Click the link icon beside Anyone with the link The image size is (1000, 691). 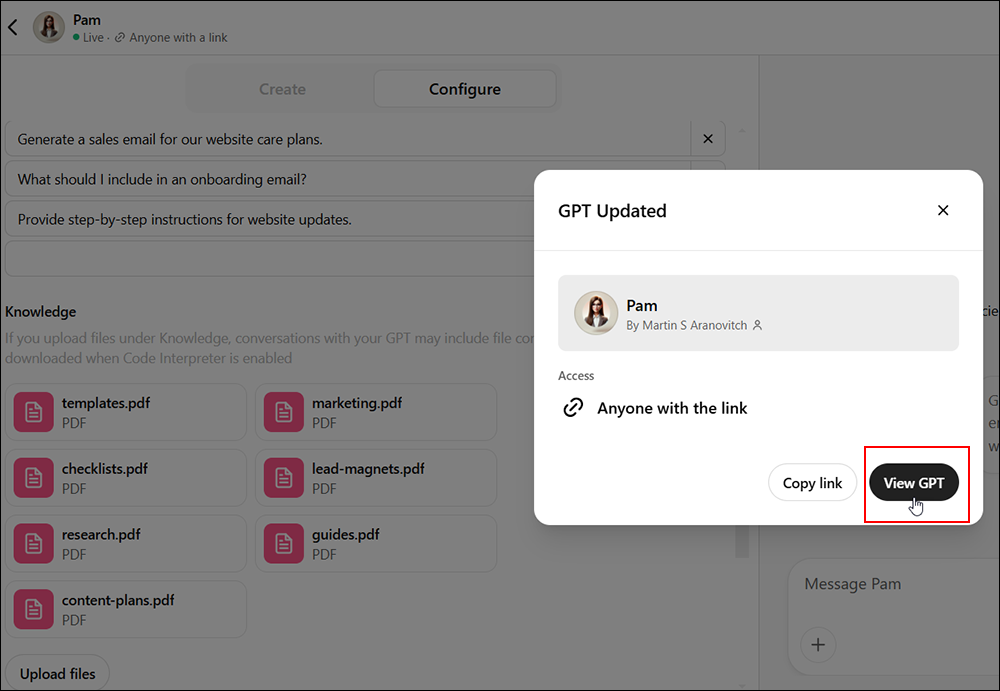click(x=573, y=407)
